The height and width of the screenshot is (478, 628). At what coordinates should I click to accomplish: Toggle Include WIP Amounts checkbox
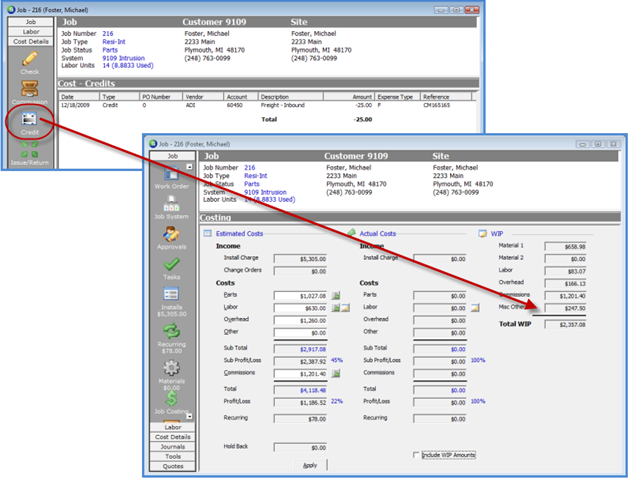tap(416, 455)
